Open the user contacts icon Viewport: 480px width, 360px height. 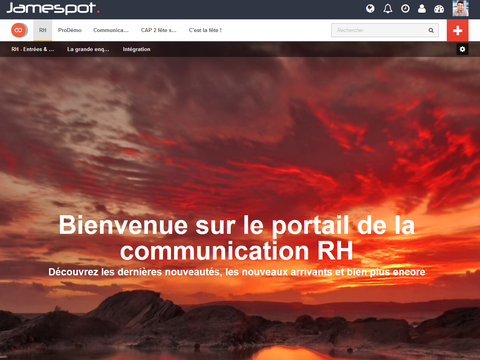tap(422, 9)
